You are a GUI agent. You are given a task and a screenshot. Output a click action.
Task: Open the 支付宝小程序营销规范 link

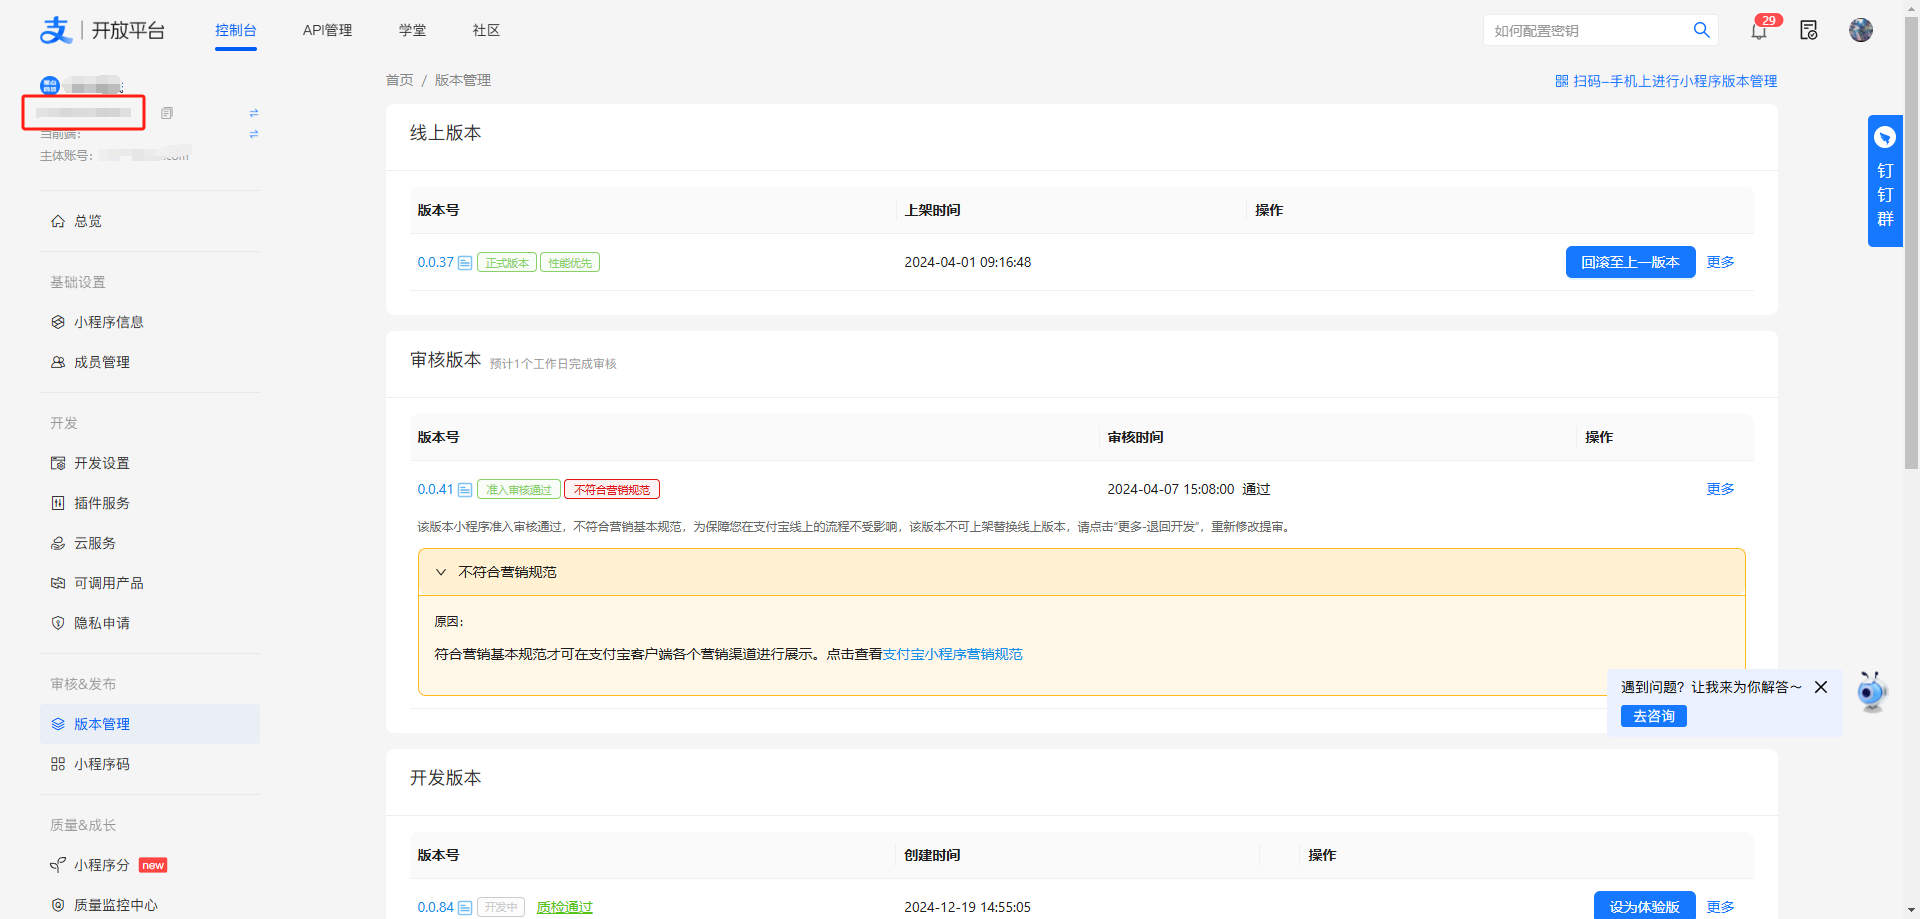pos(952,654)
